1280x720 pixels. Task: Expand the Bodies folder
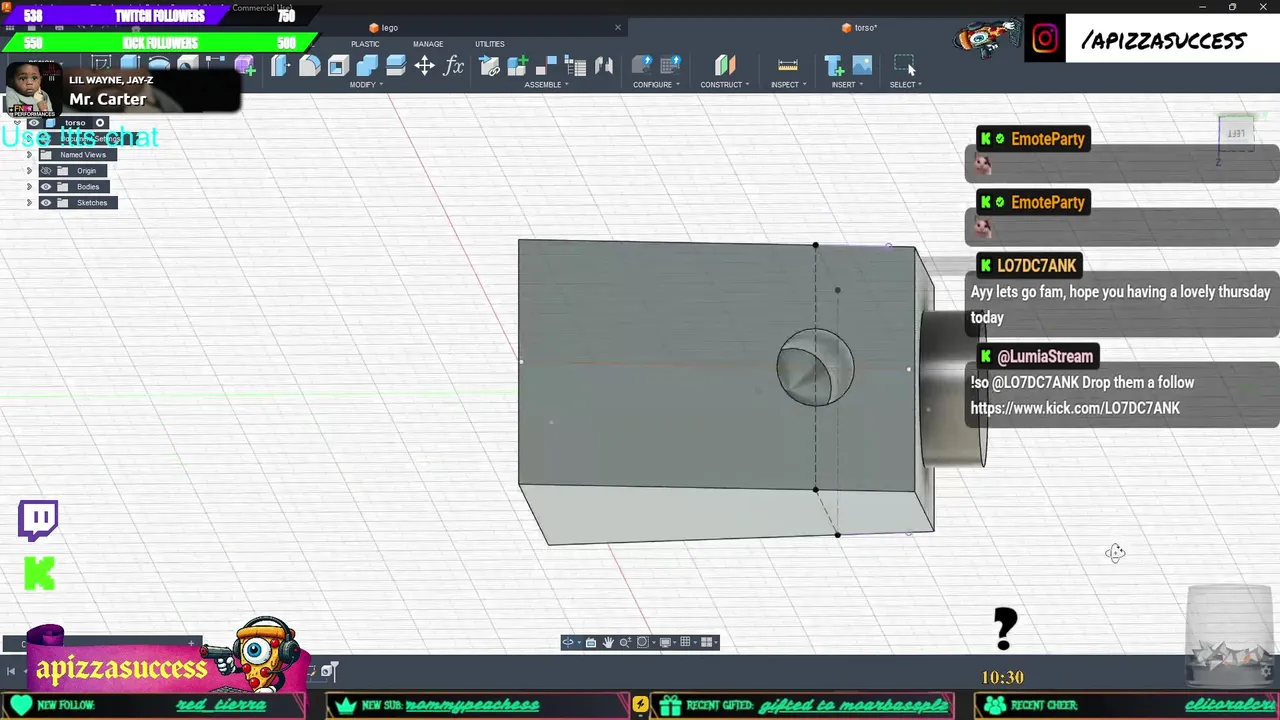click(x=29, y=187)
